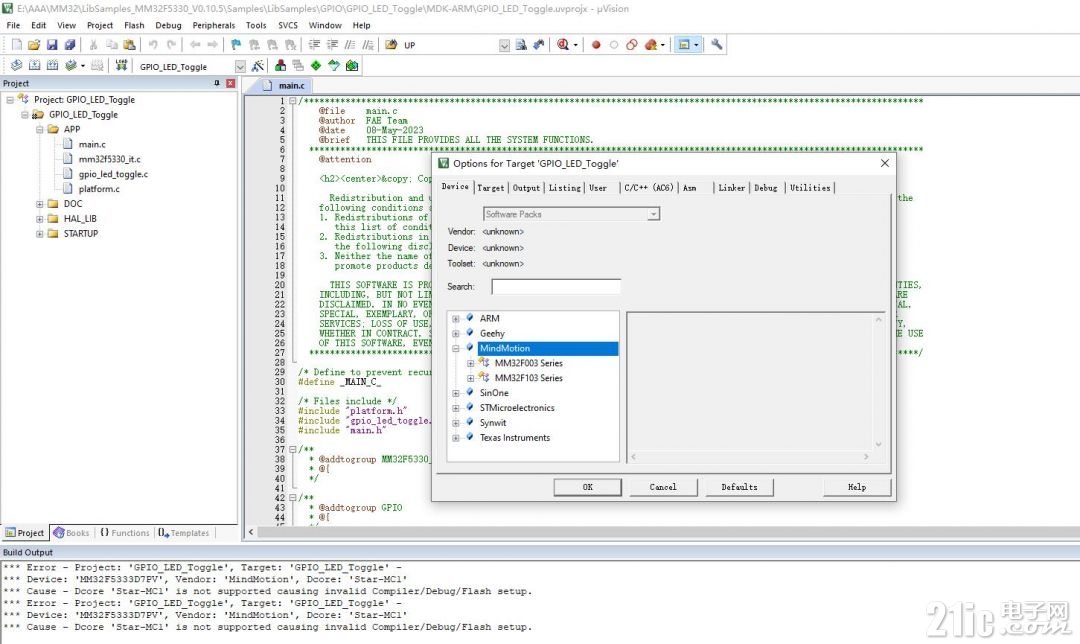Open the Find text dropdown next to UP
The image size is (1080, 644).
504,45
